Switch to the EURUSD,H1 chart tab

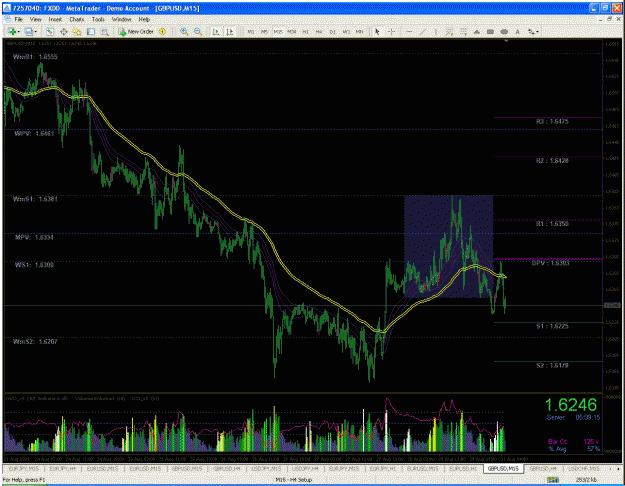pyautogui.click(x=463, y=468)
